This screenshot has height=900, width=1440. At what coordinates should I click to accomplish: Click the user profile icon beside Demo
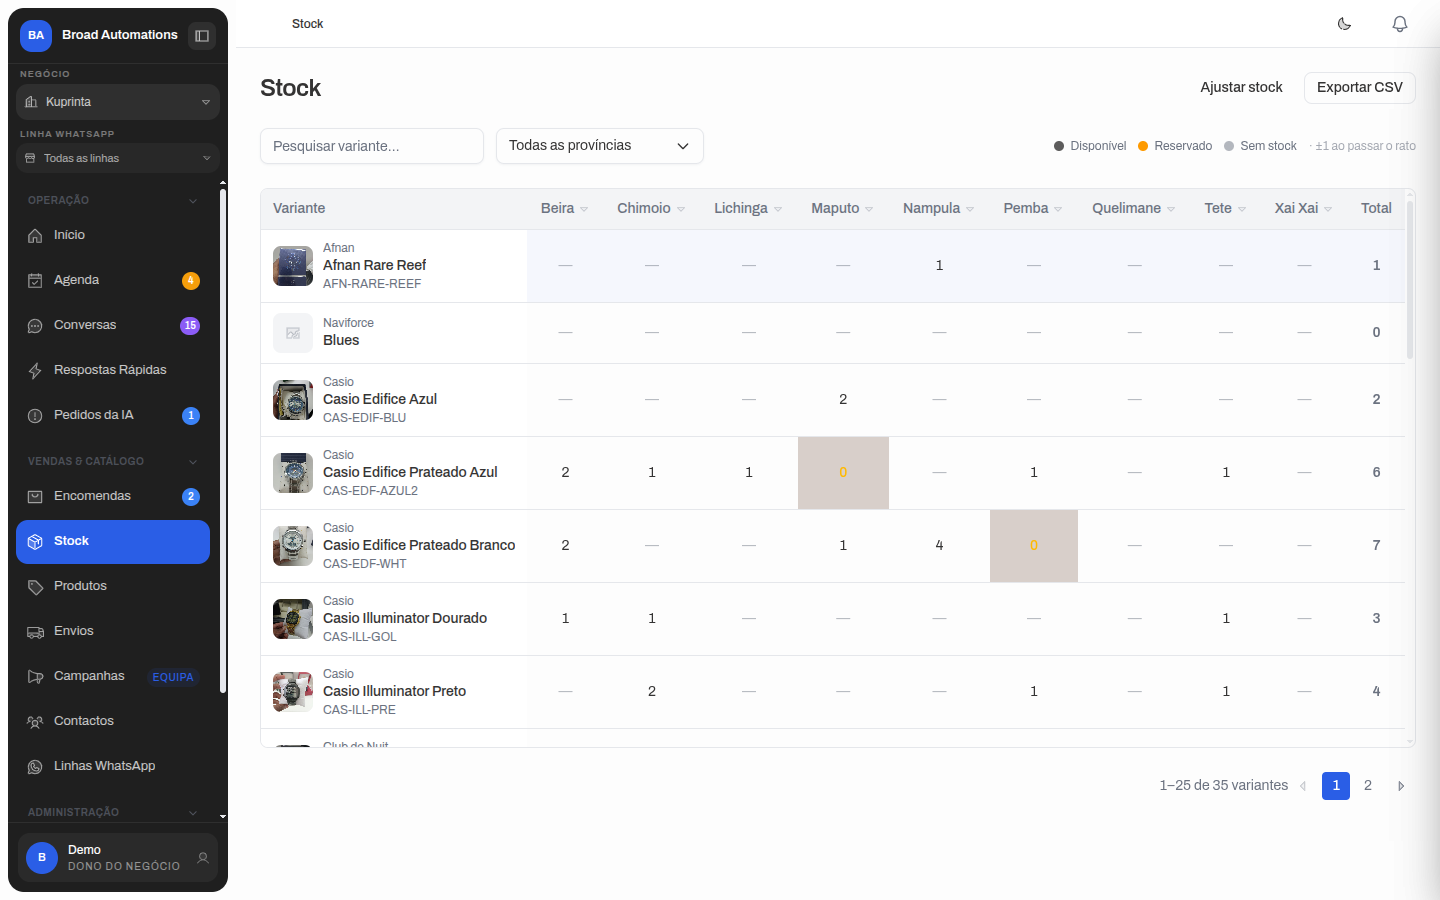203,858
